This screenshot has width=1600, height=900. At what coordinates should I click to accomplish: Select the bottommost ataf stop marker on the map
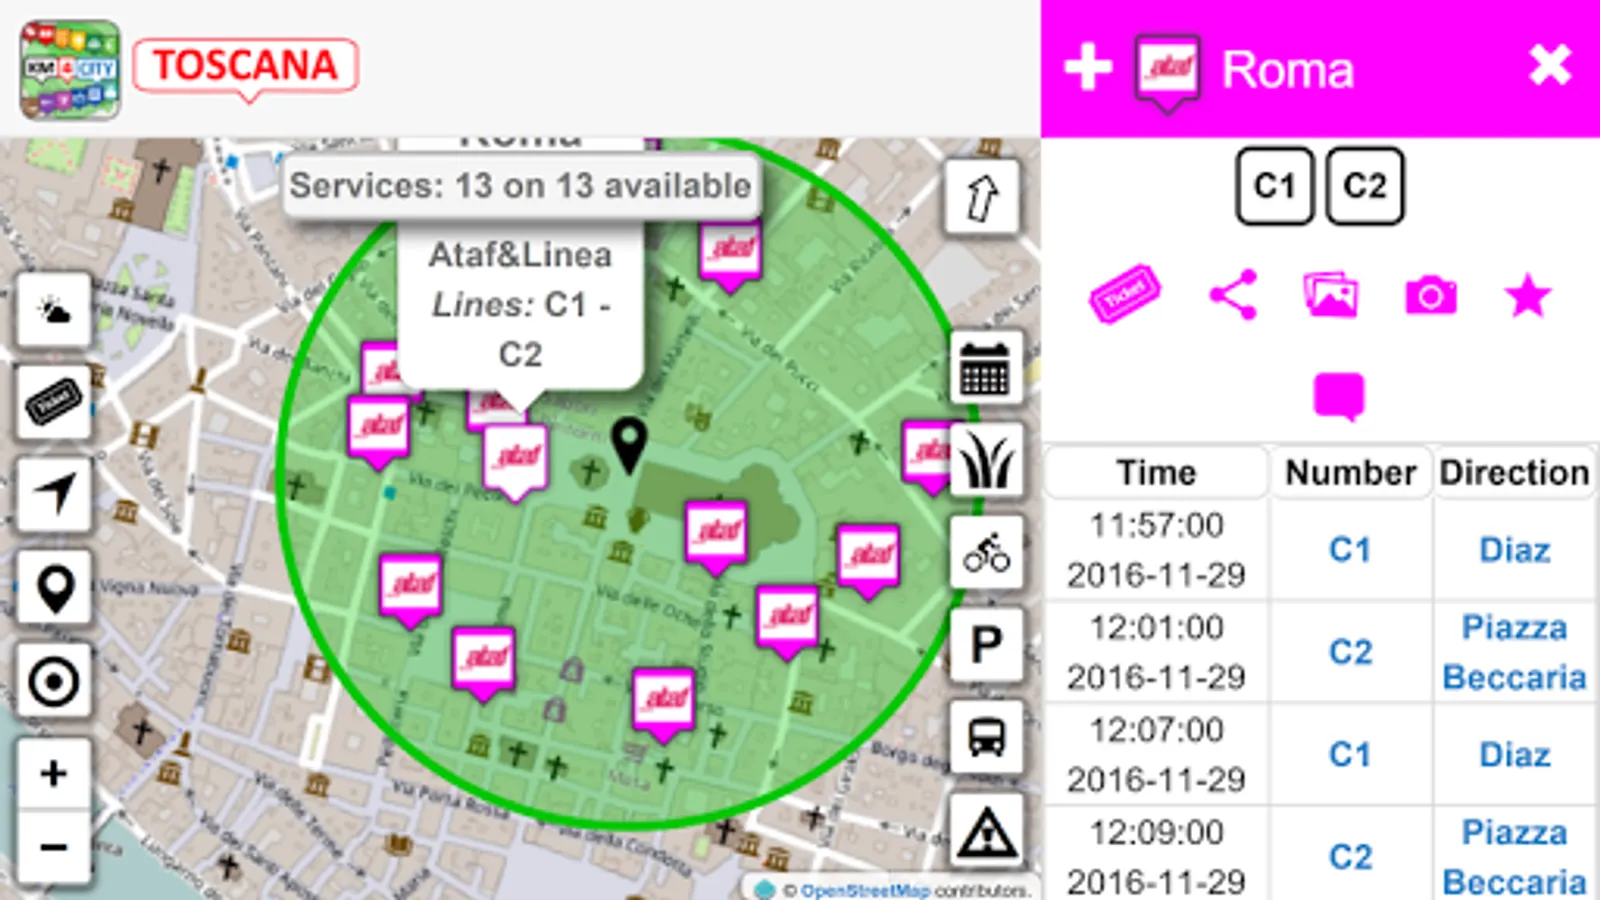coord(664,706)
